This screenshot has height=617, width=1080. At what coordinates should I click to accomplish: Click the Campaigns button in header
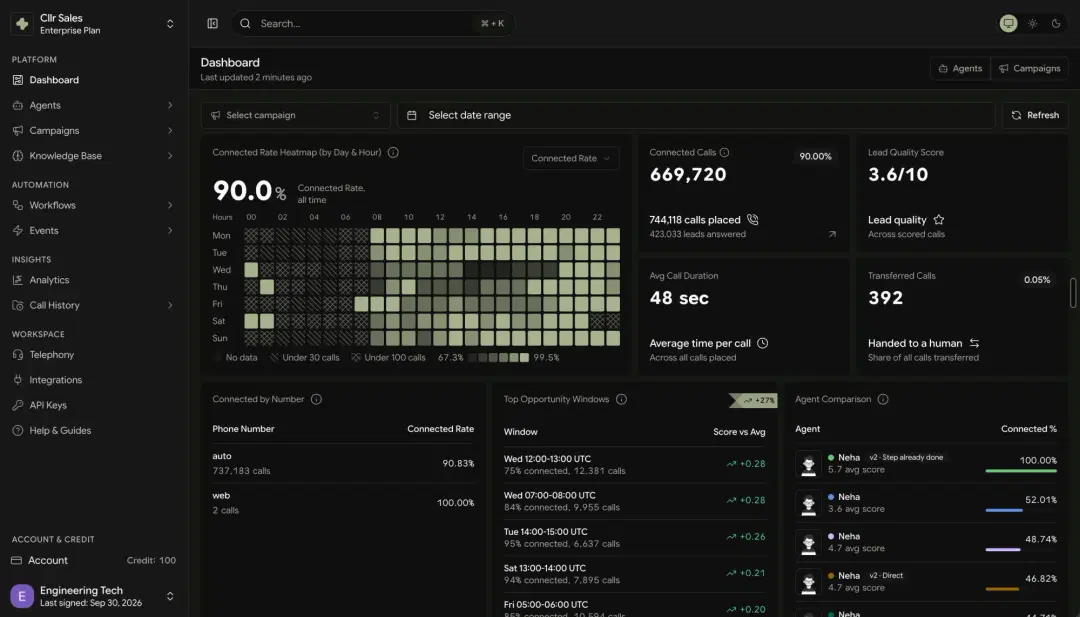(x=1030, y=68)
